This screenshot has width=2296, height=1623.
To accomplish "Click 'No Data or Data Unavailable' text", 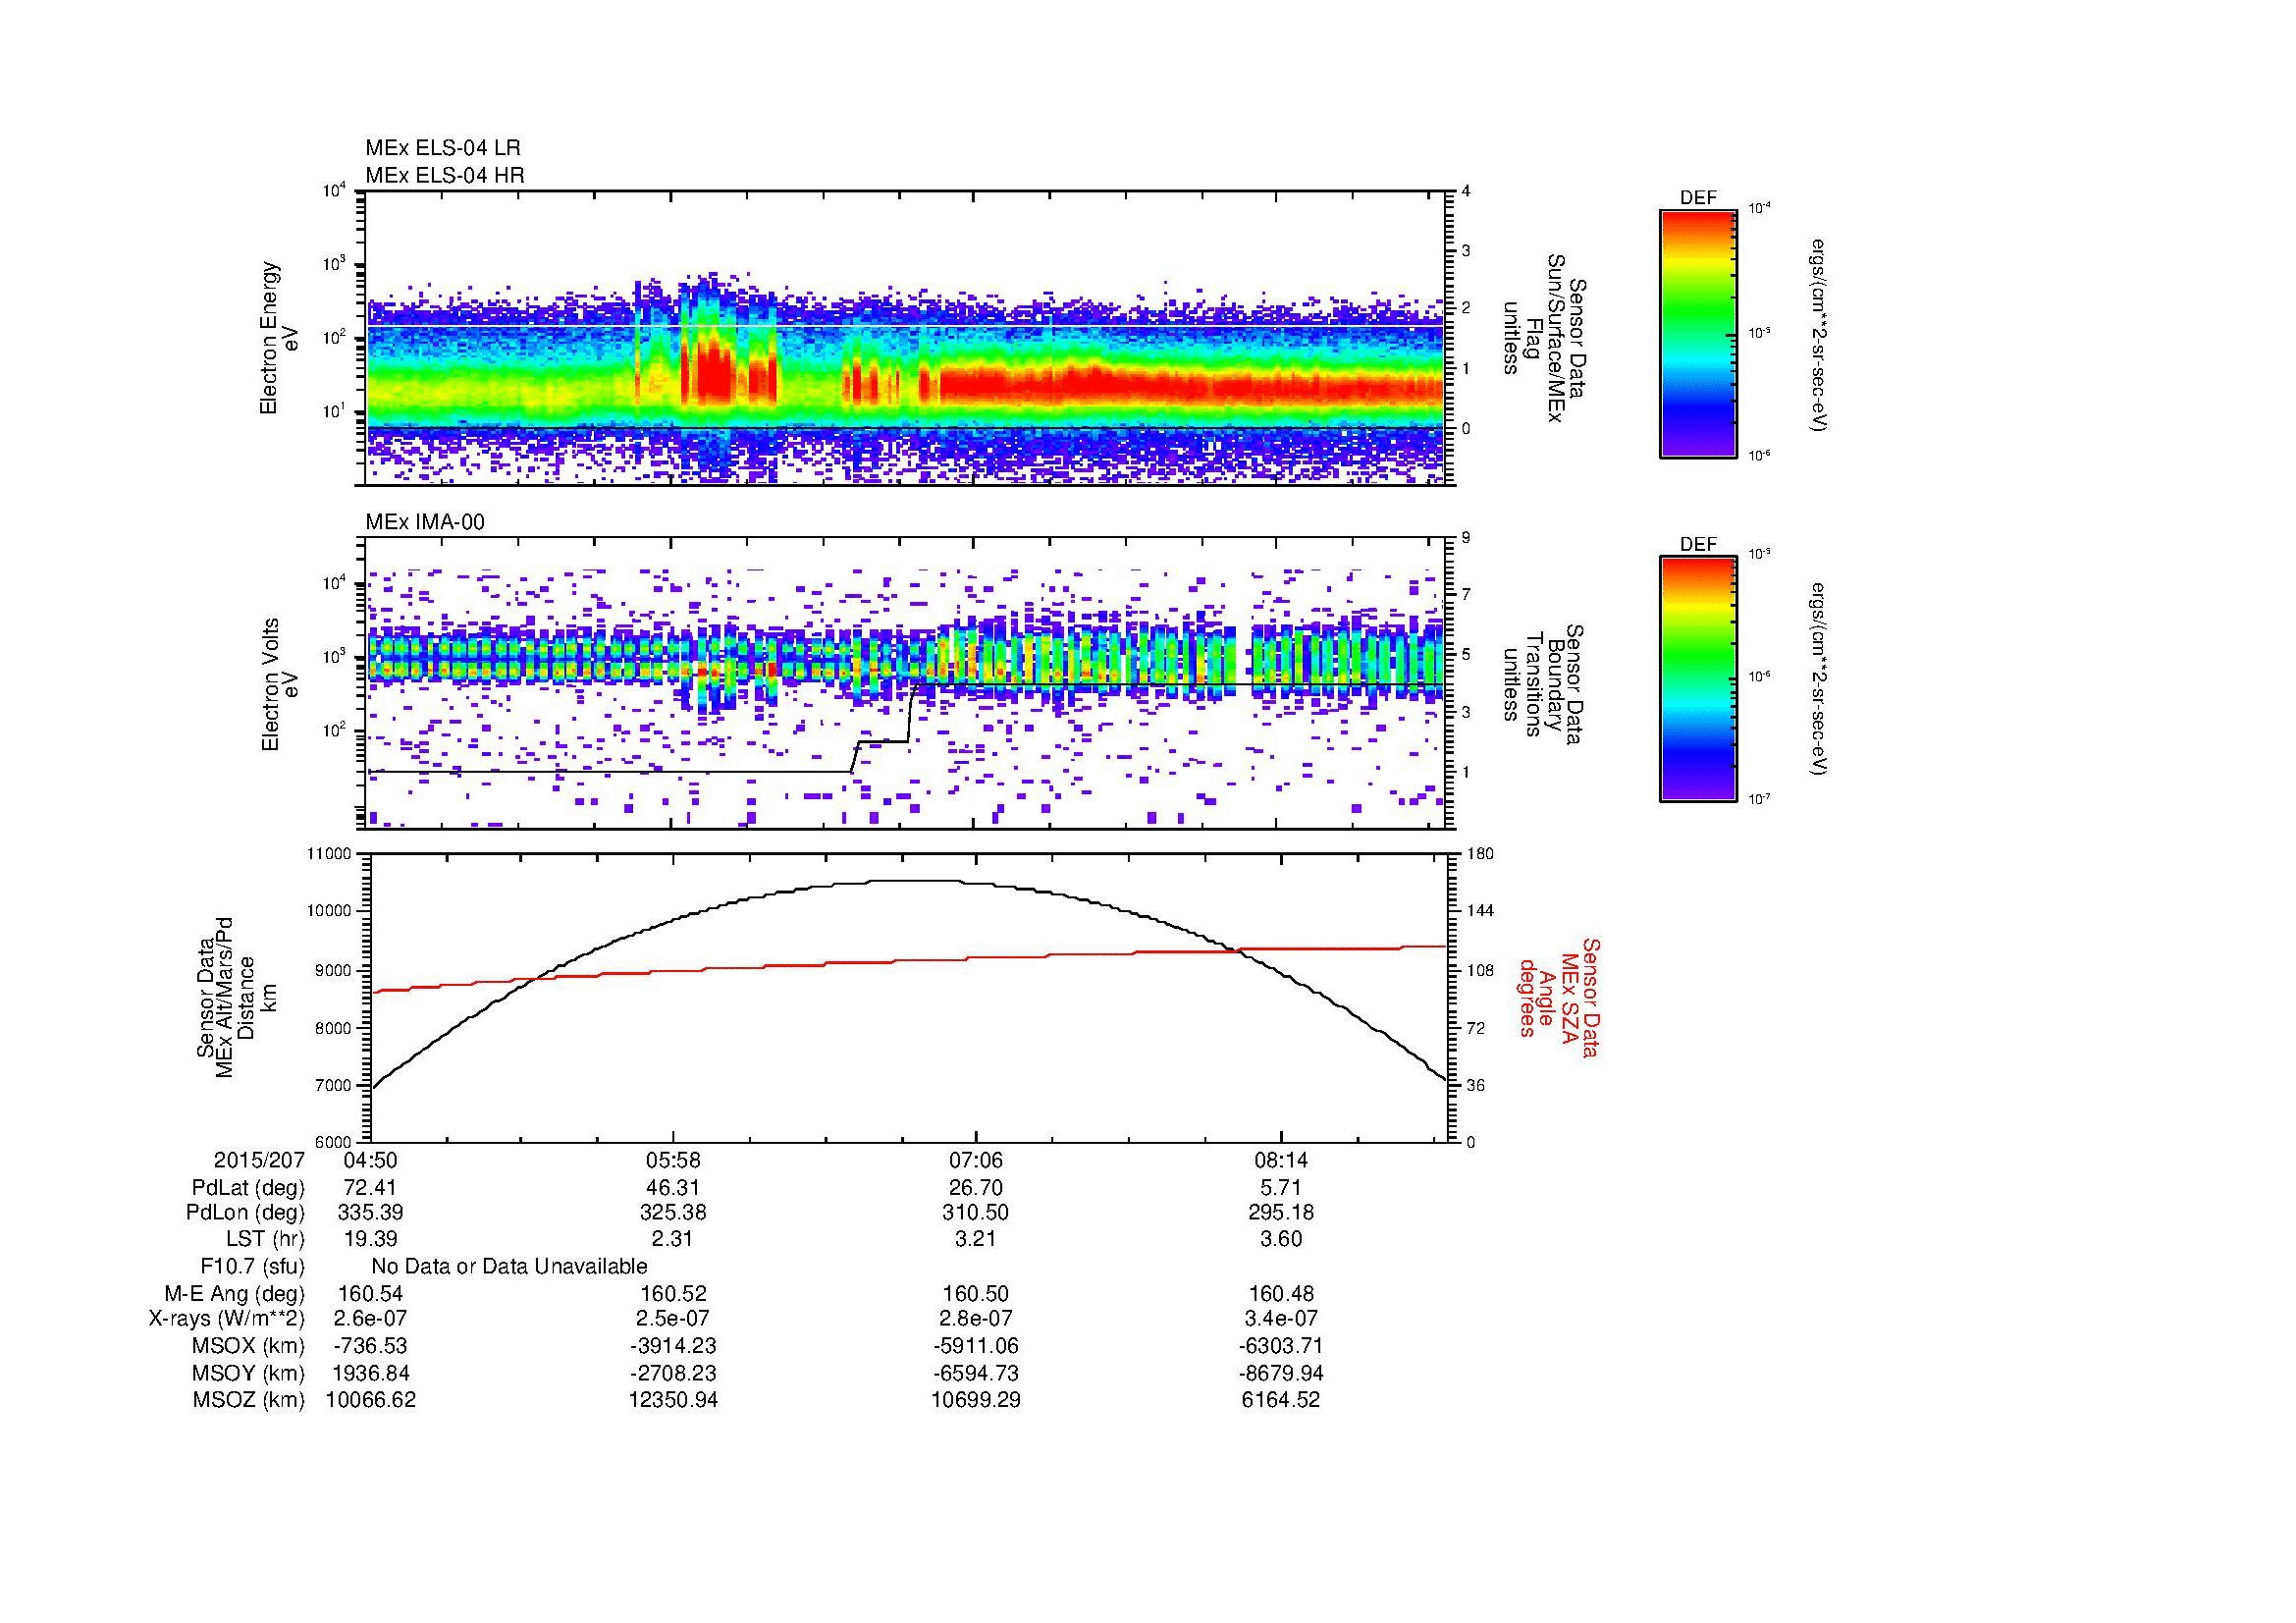I will tap(509, 1267).
